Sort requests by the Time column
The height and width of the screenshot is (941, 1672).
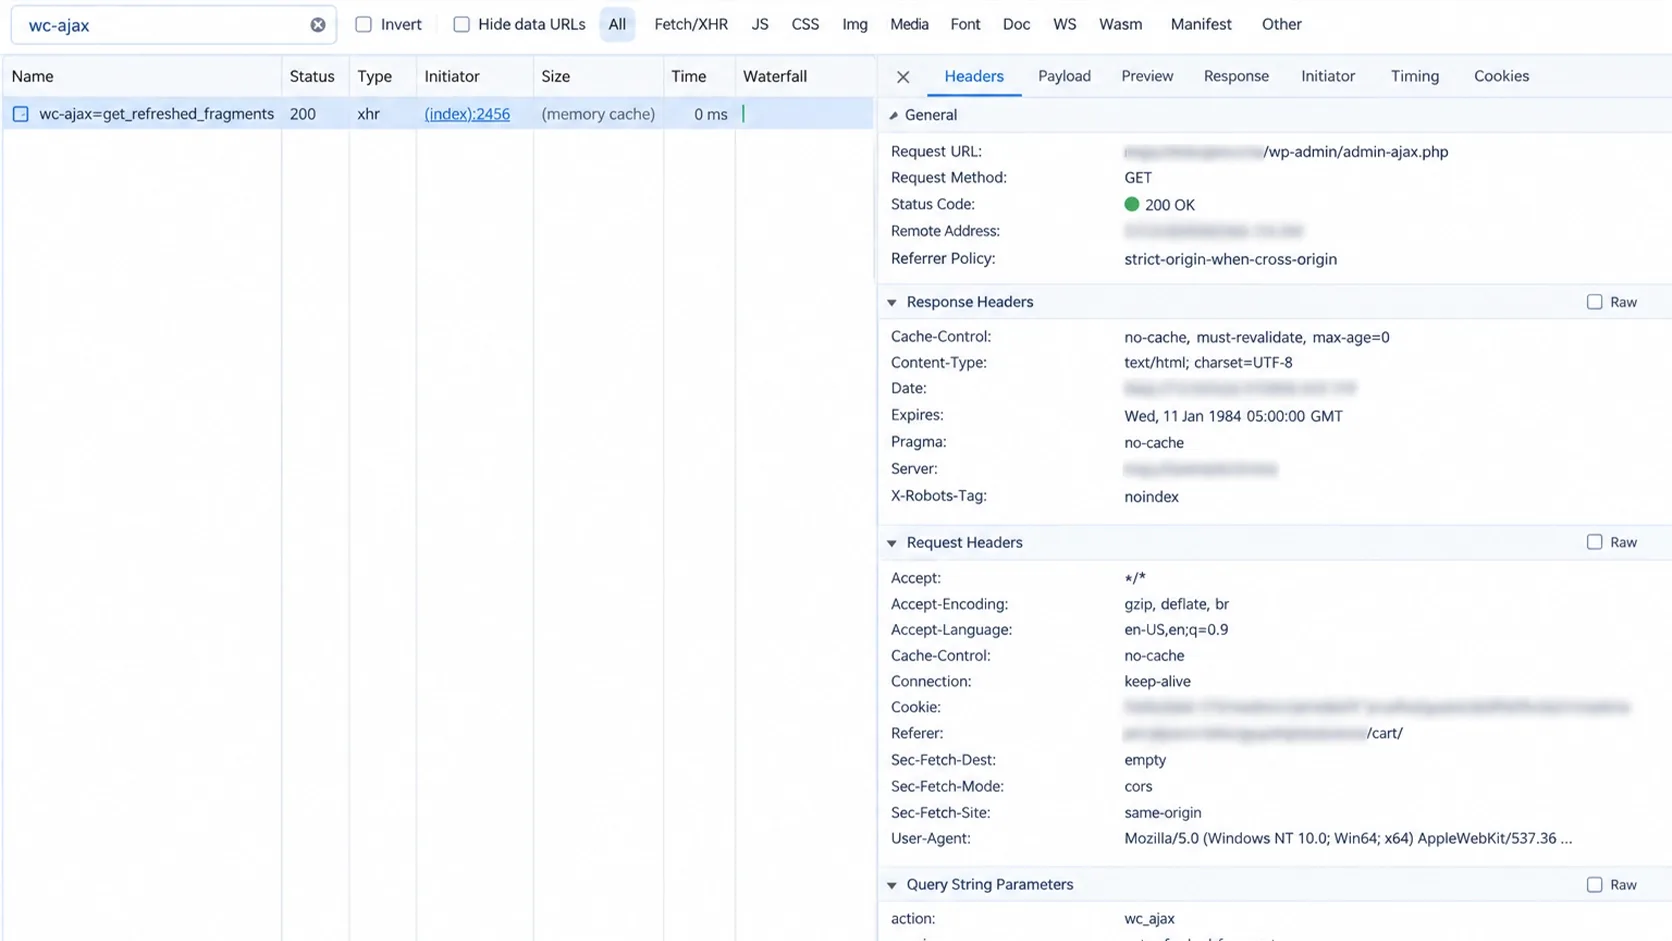[x=699, y=76]
